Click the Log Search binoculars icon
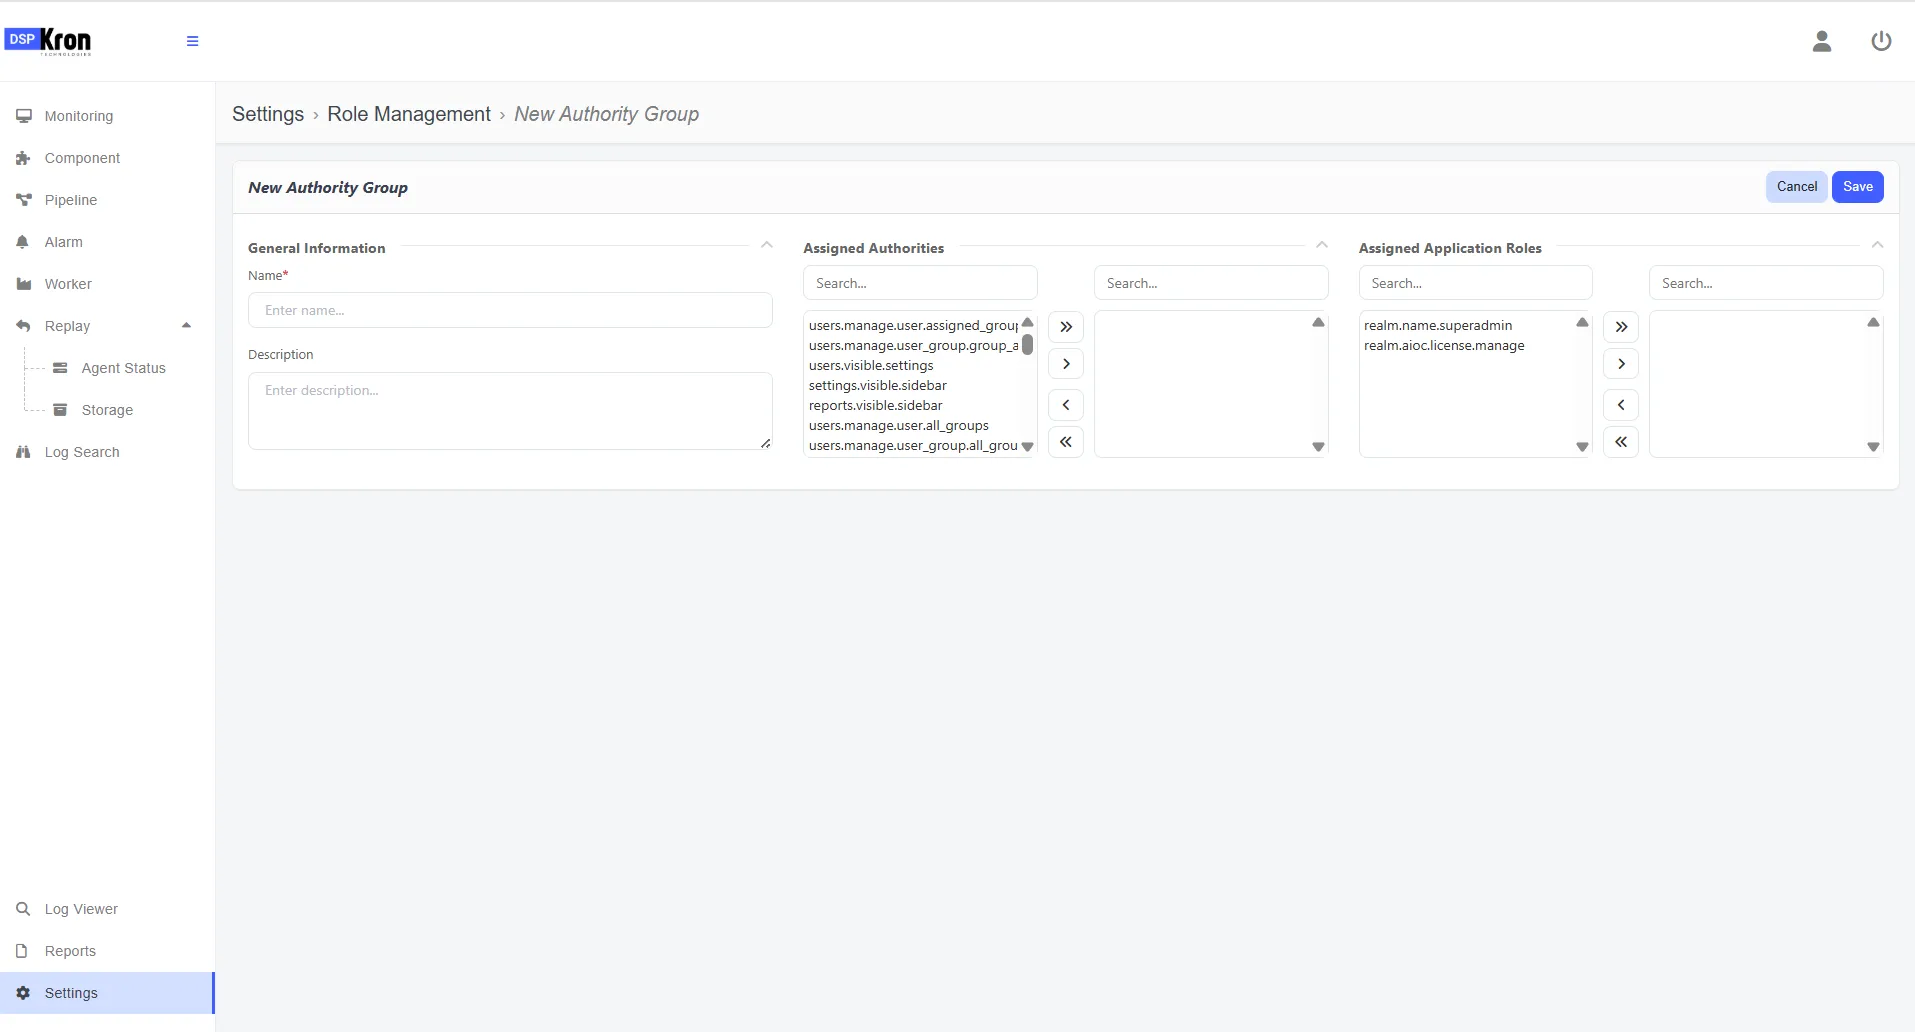 (24, 452)
